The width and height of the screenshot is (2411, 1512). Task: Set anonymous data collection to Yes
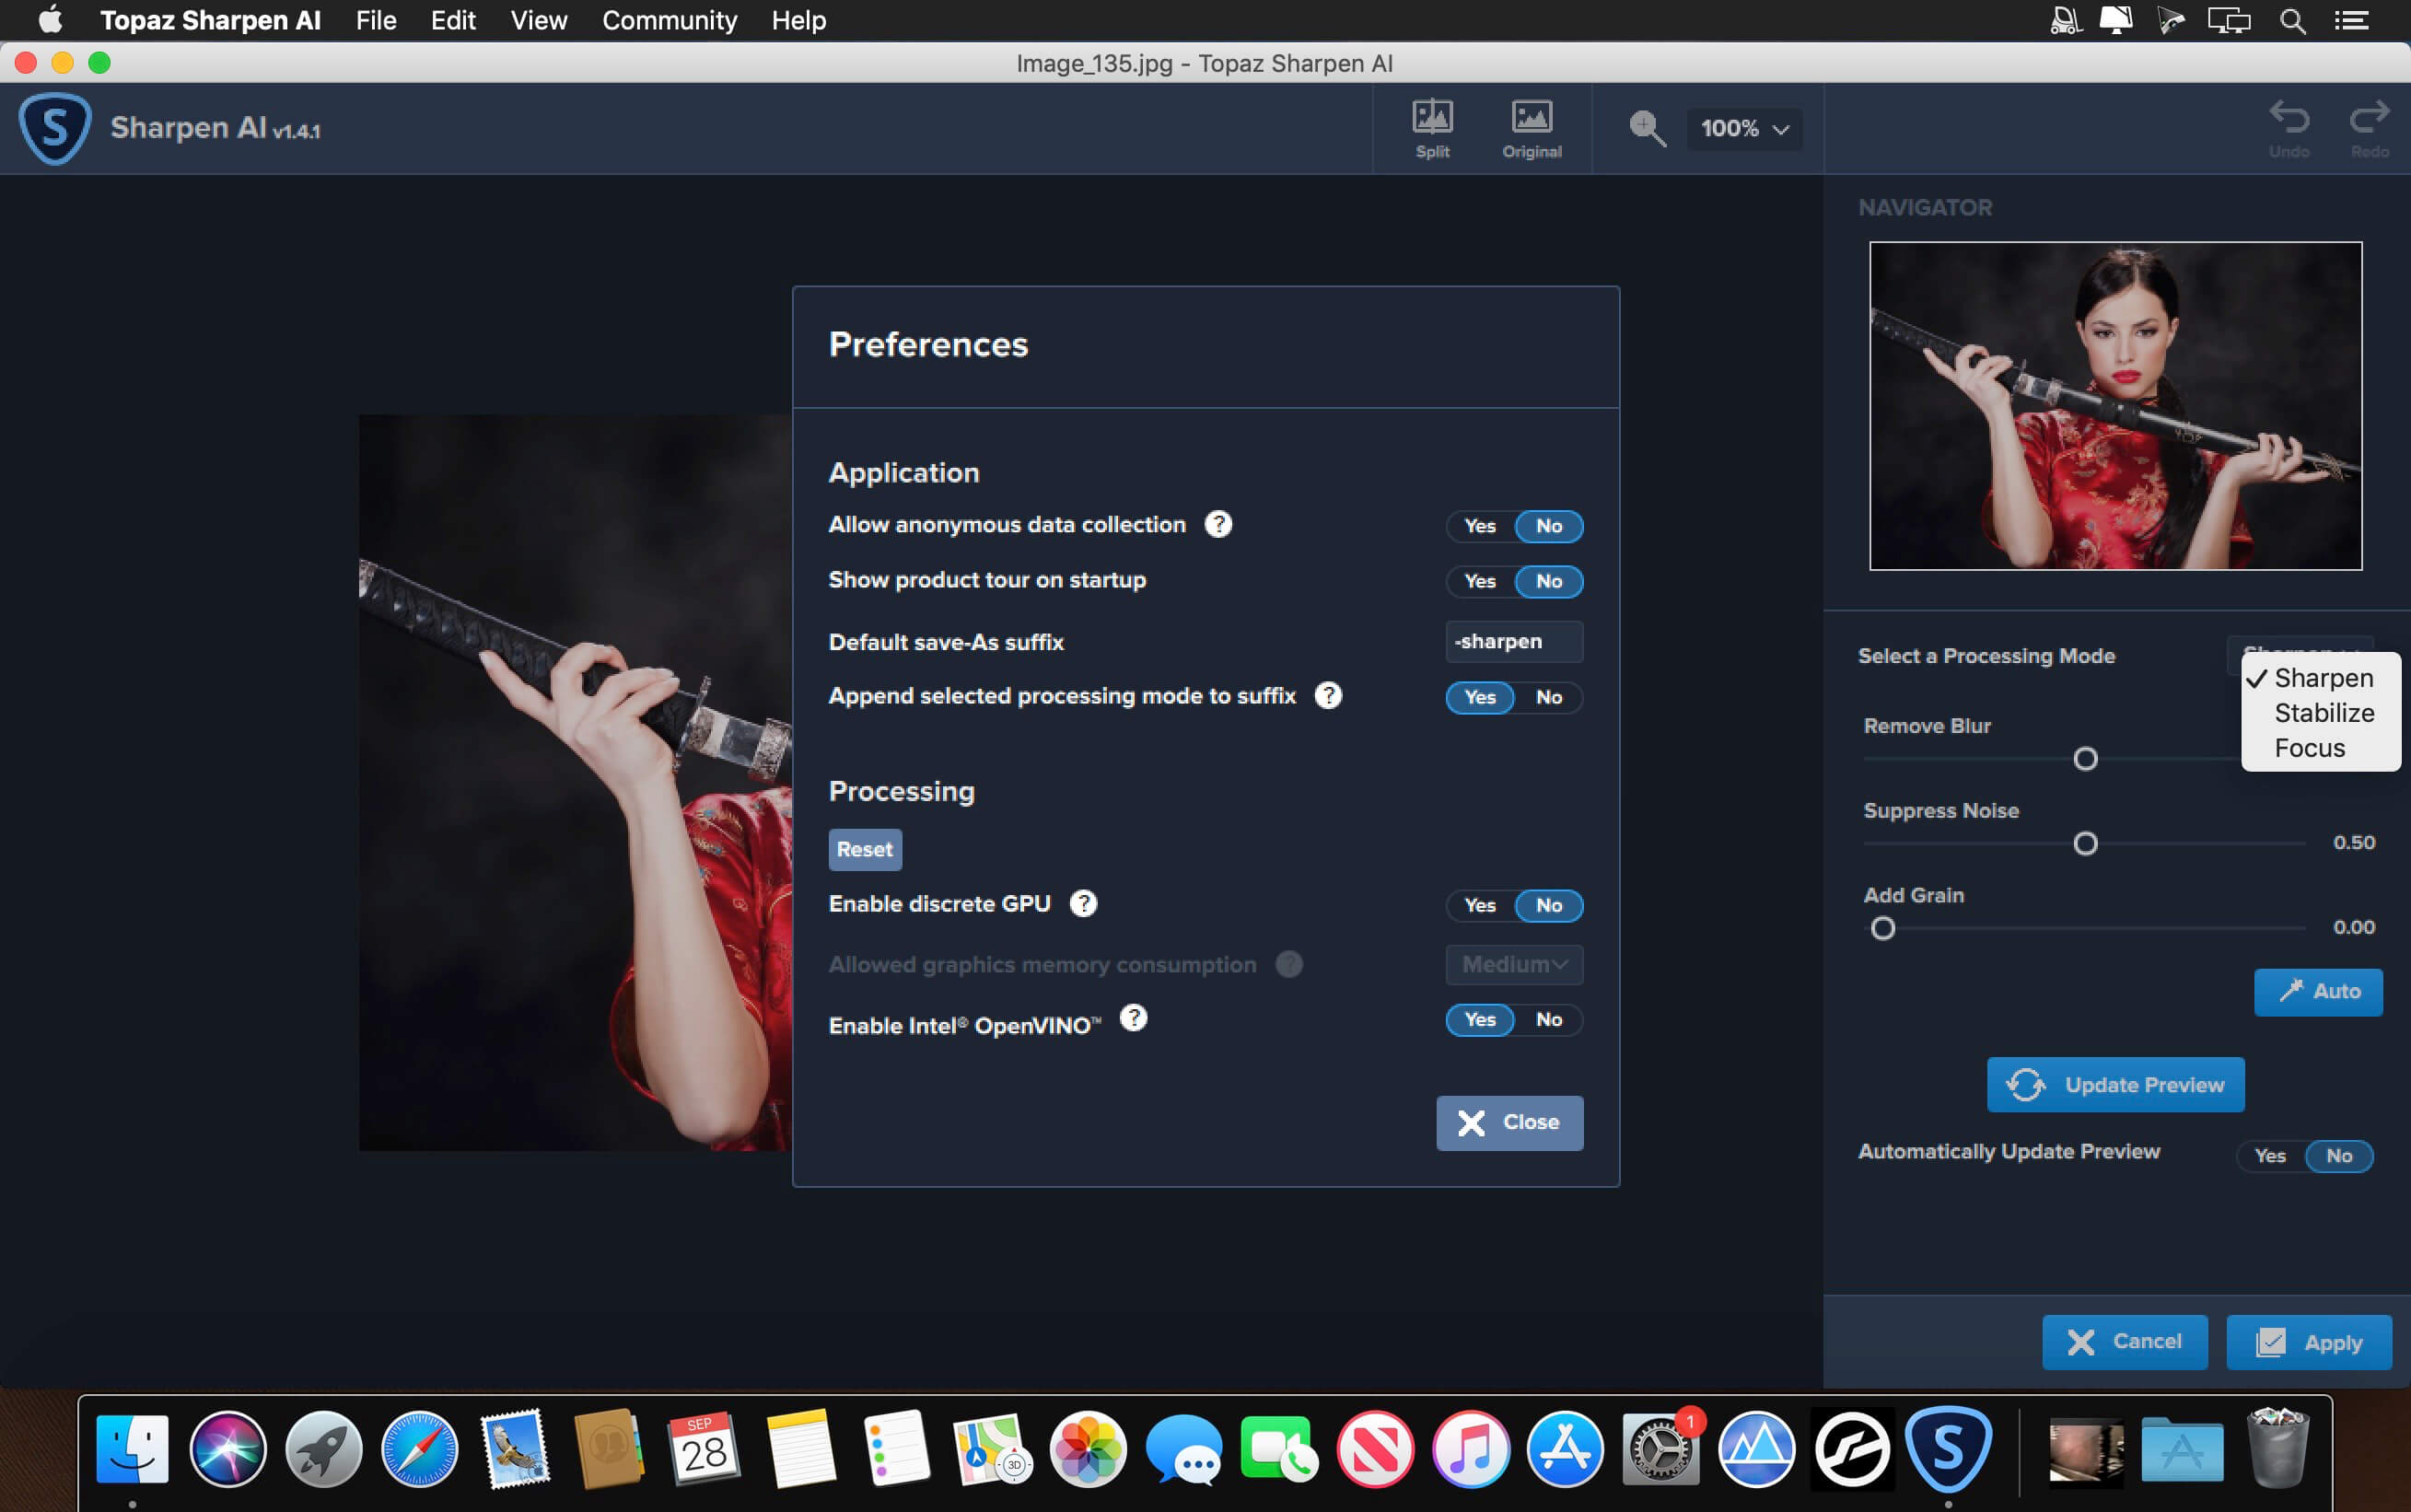pyautogui.click(x=1480, y=526)
